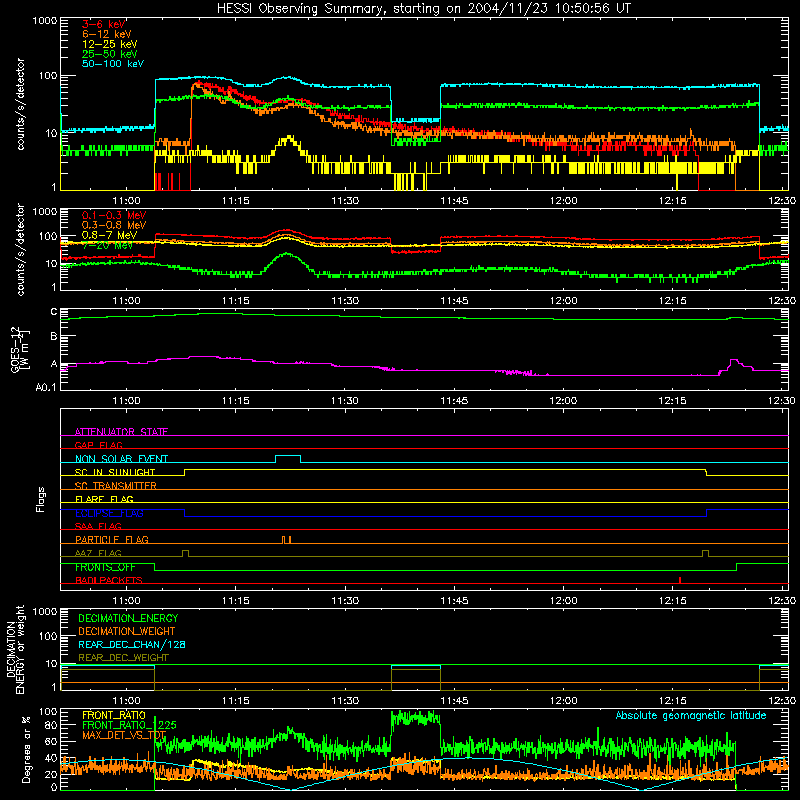Click the A0.1 tick label on GOES axis
The width and height of the screenshot is (800, 800).
tap(46, 387)
